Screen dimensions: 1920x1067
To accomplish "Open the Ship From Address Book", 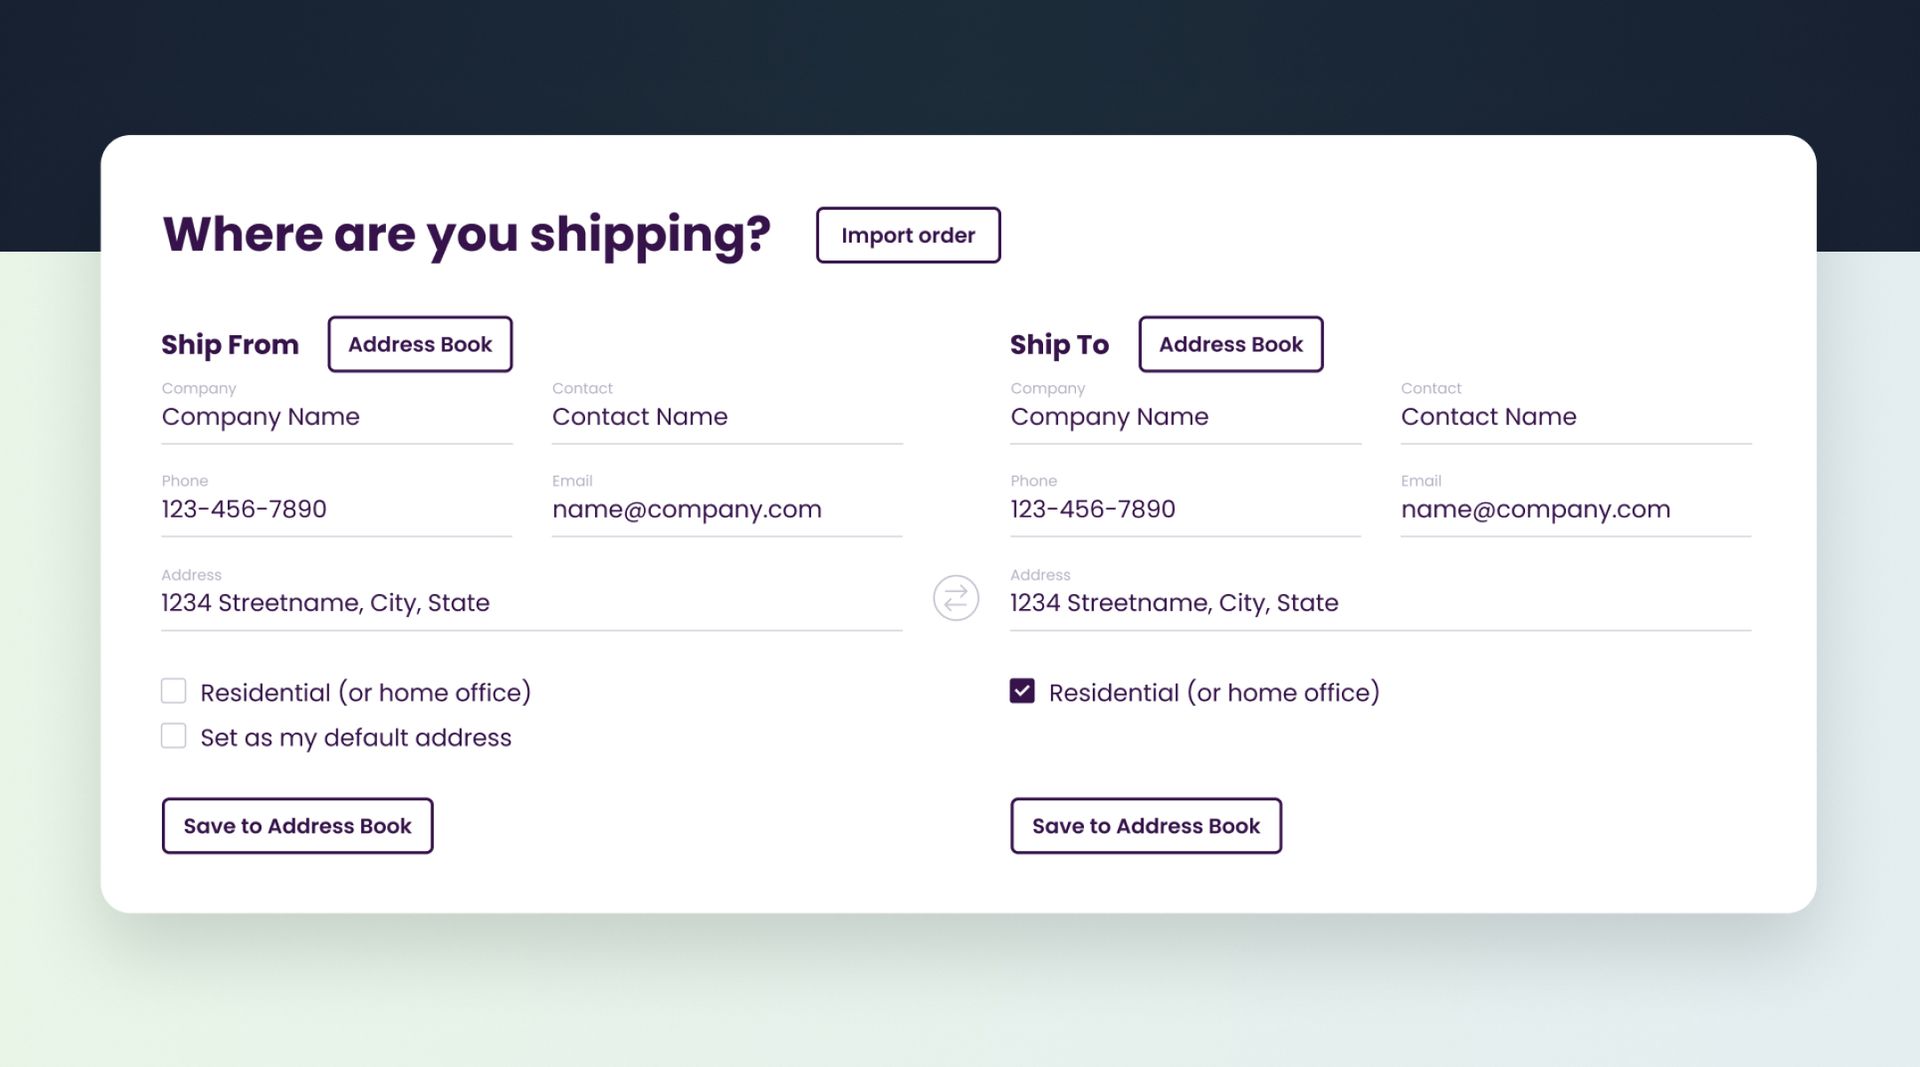I will [x=420, y=344].
